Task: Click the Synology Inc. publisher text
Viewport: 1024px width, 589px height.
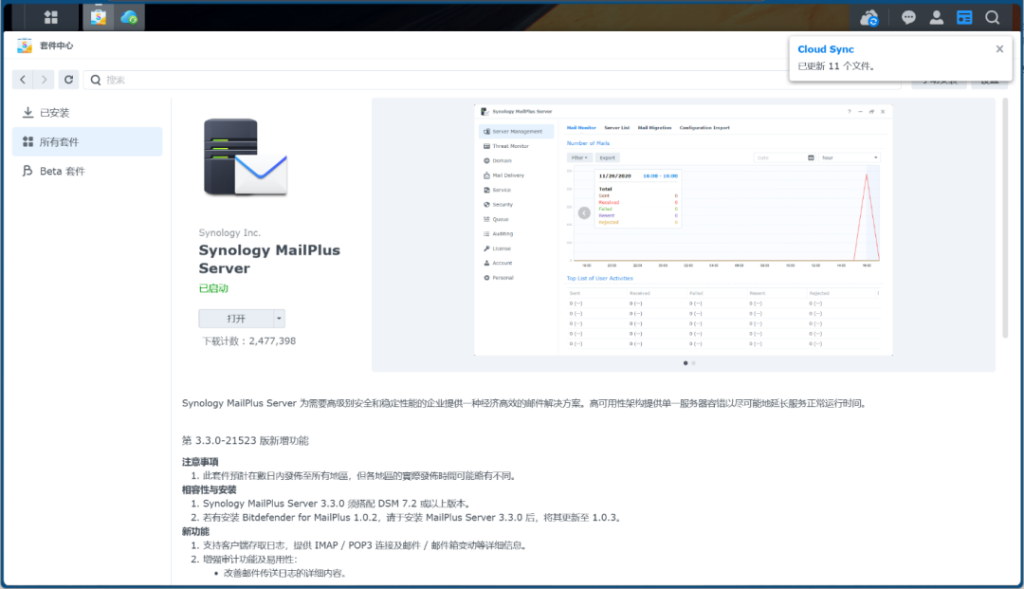Action: pos(229,232)
